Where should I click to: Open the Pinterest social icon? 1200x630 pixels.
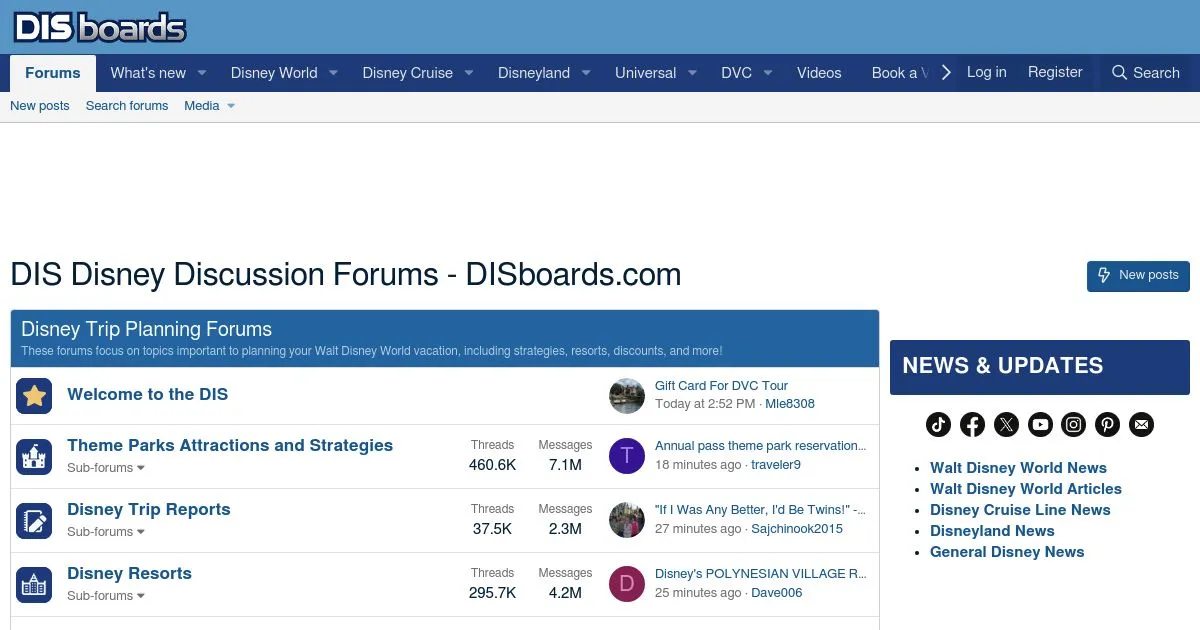1107,425
